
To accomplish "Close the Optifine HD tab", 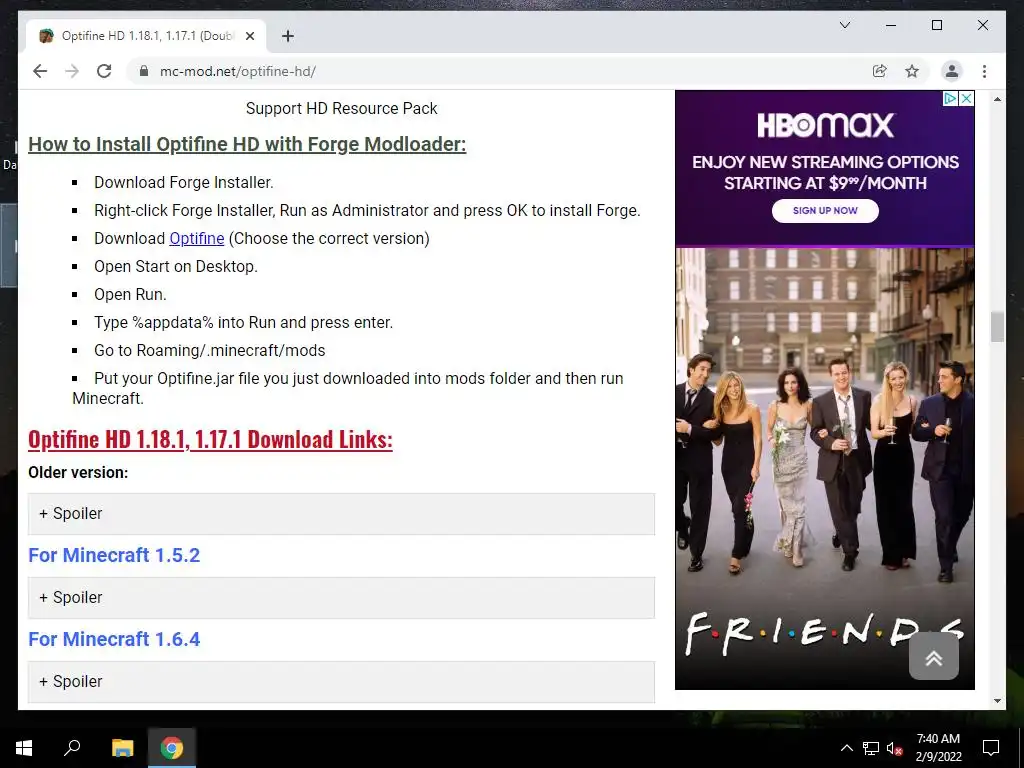I will pyautogui.click(x=249, y=36).
